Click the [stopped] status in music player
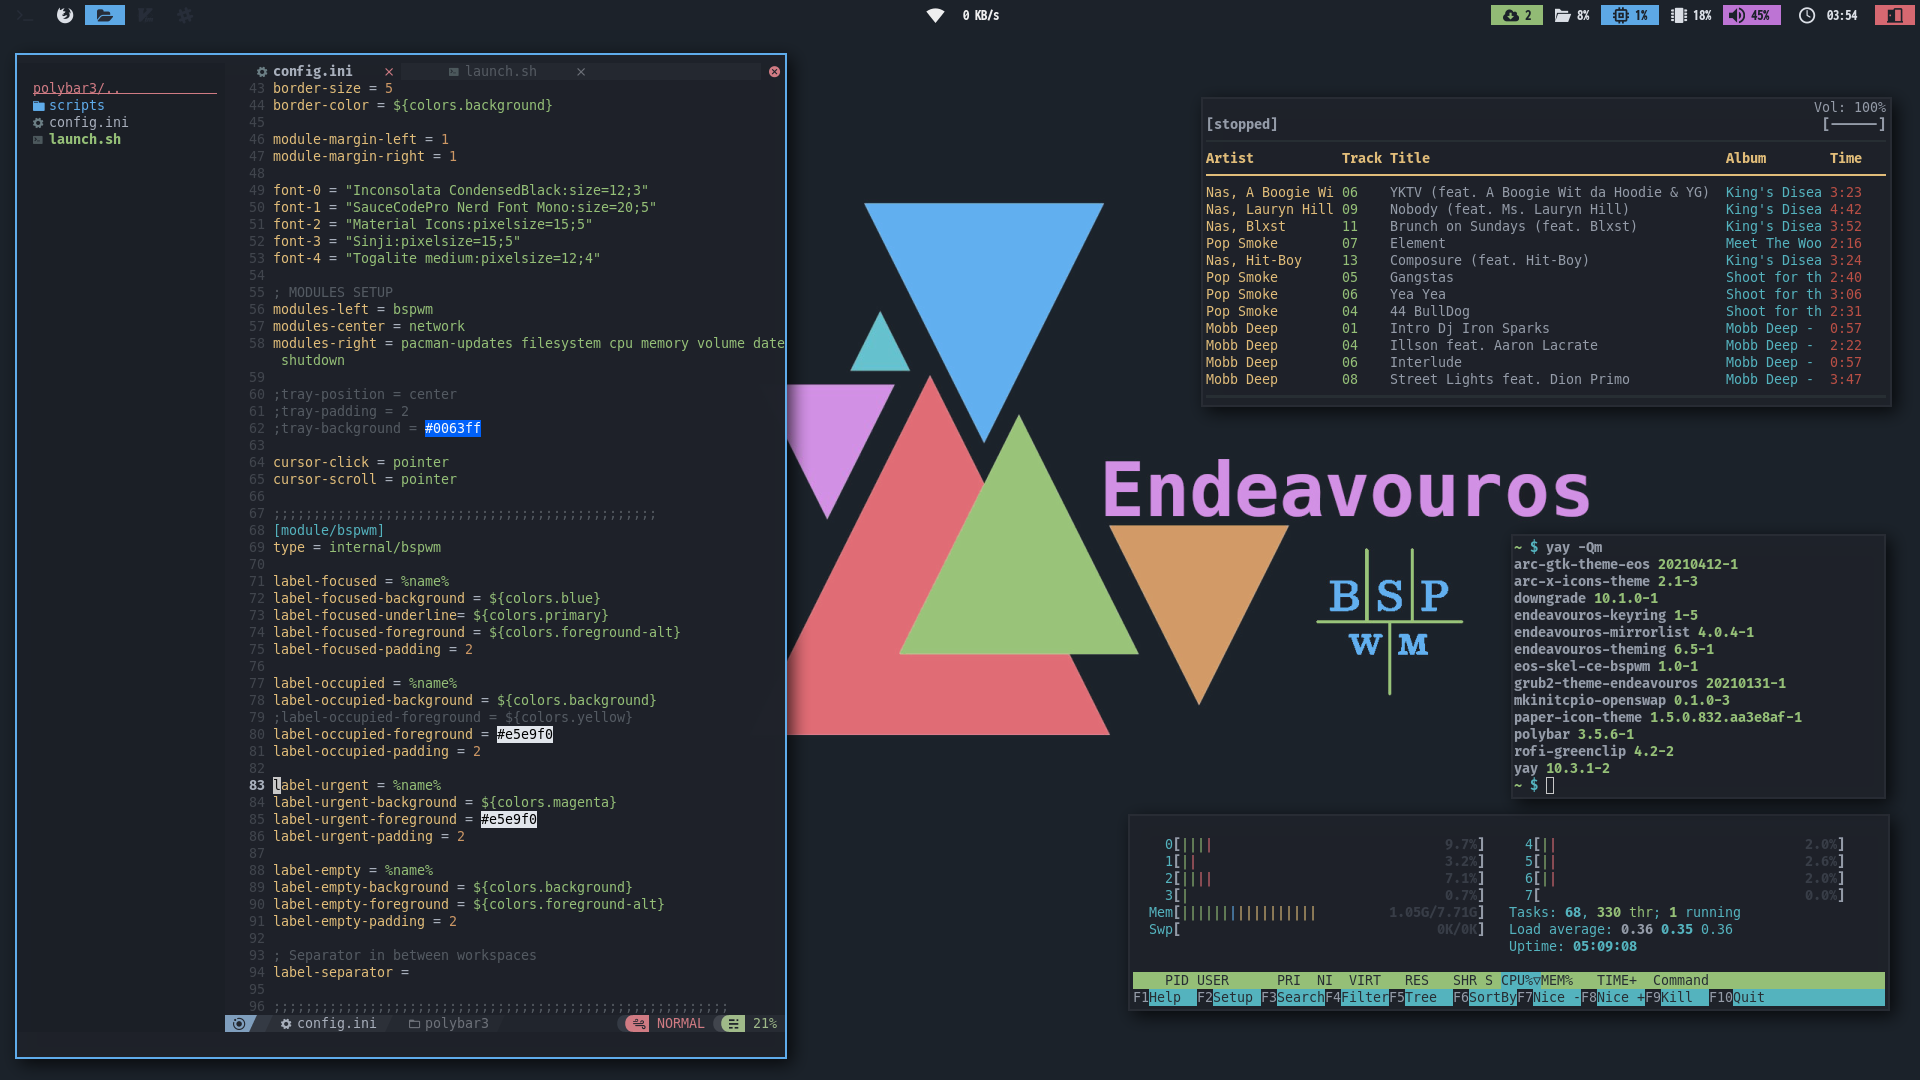The image size is (1920, 1080). coord(1242,124)
